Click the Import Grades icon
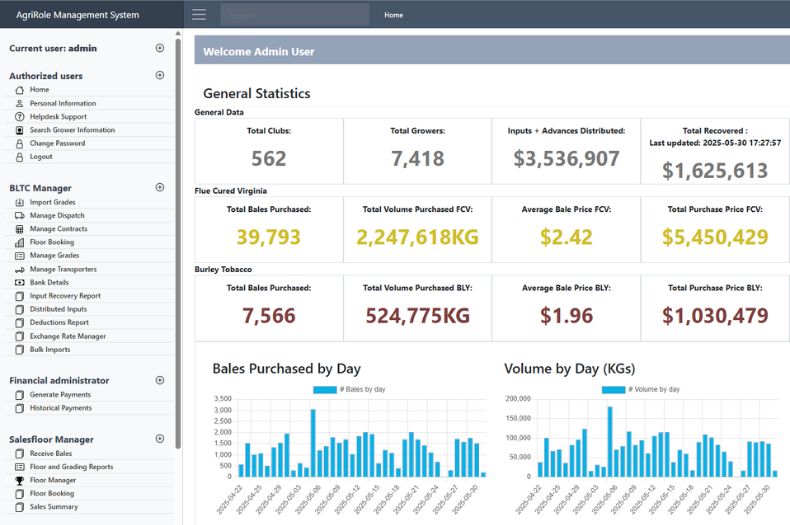 [x=20, y=202]
